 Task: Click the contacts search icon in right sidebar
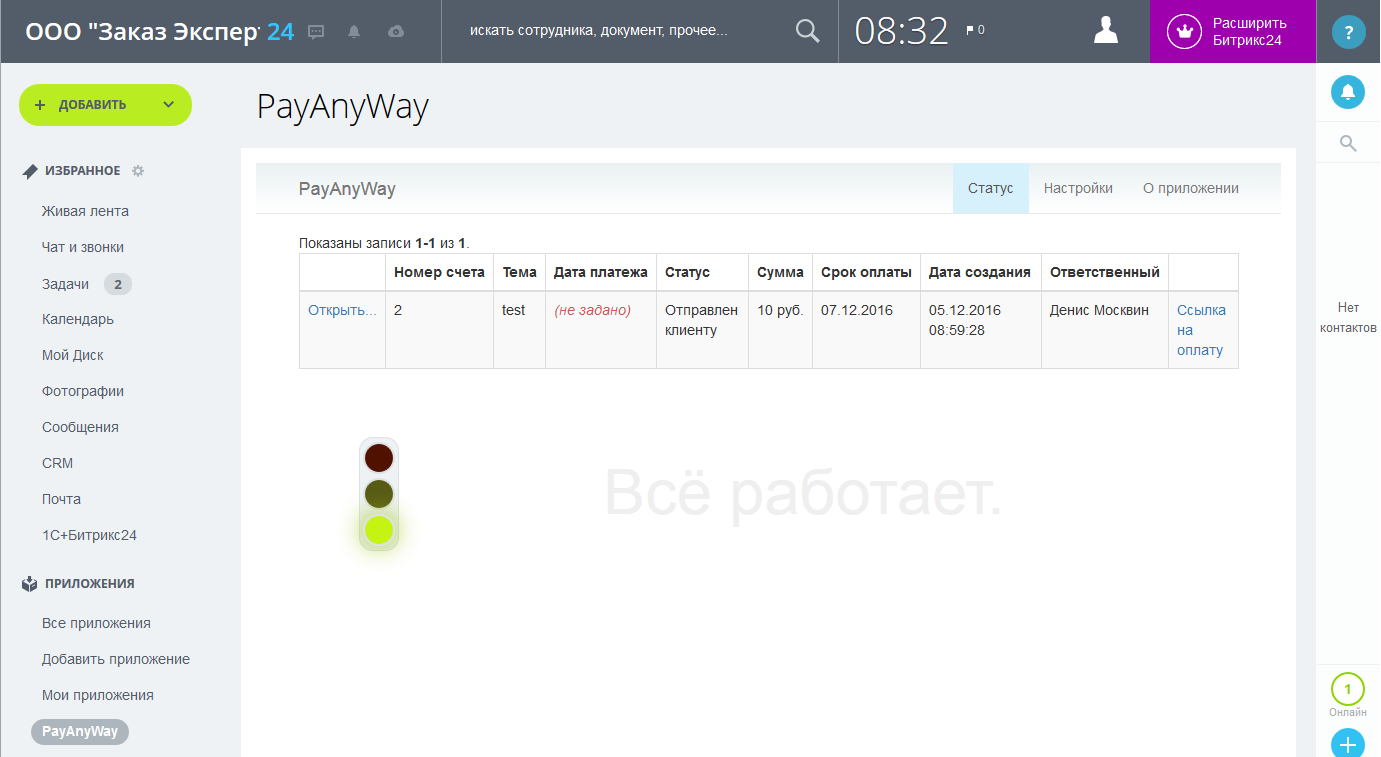1348,144
